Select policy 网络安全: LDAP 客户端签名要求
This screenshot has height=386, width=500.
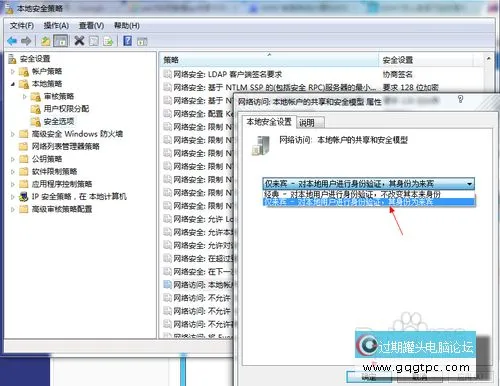[x=228, y=74]
